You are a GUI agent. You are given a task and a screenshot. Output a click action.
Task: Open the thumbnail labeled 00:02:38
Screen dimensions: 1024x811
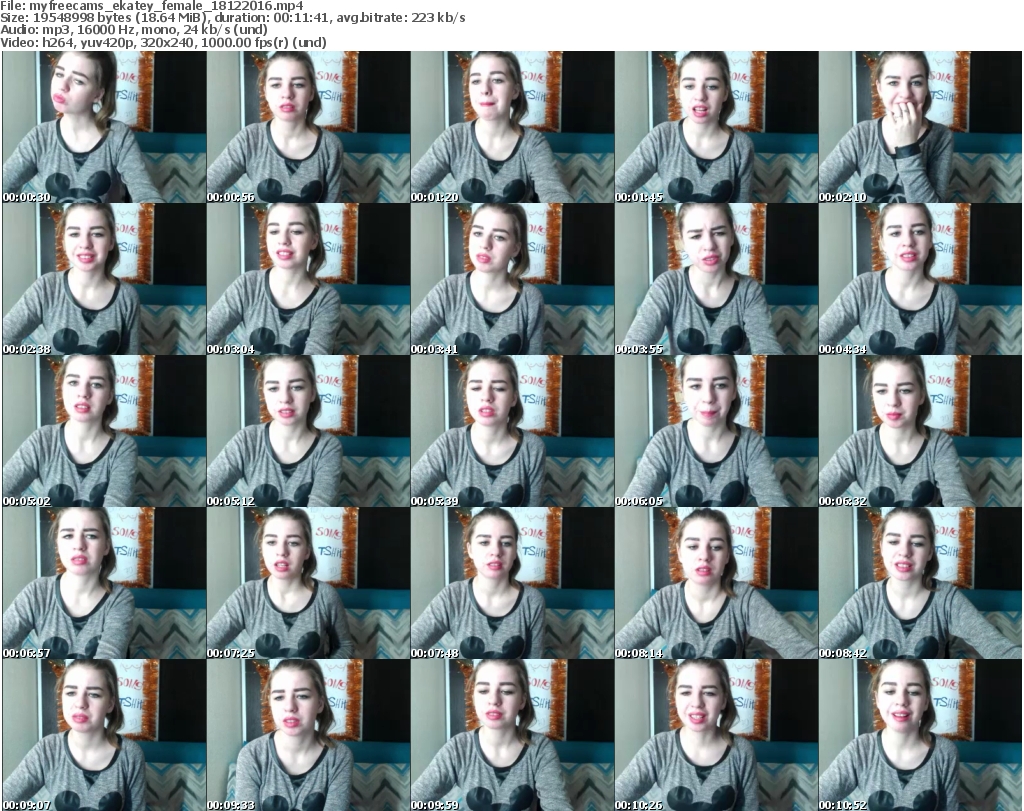pyautogui.click(x=103, y=279)
